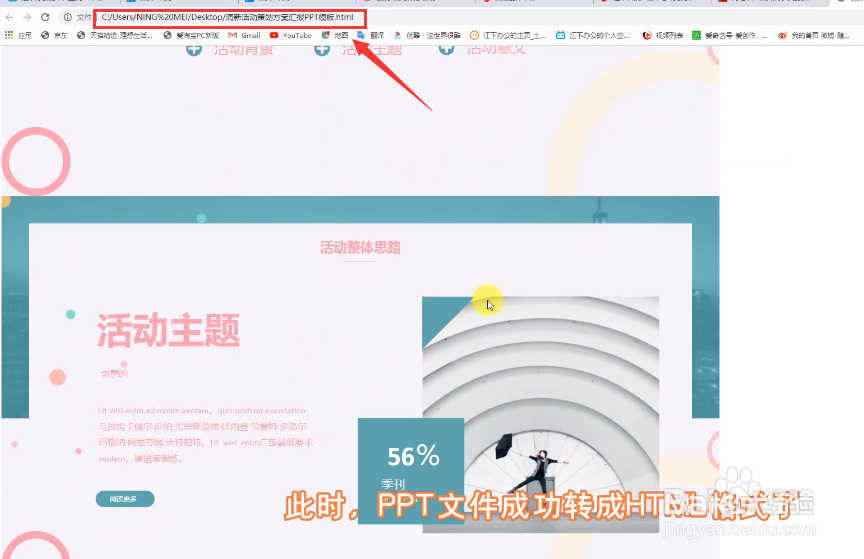The width and height of the screenshot is (864, 559).
Task: Open the 应用 apps grid bookmark
Action: tap(18, 35)
